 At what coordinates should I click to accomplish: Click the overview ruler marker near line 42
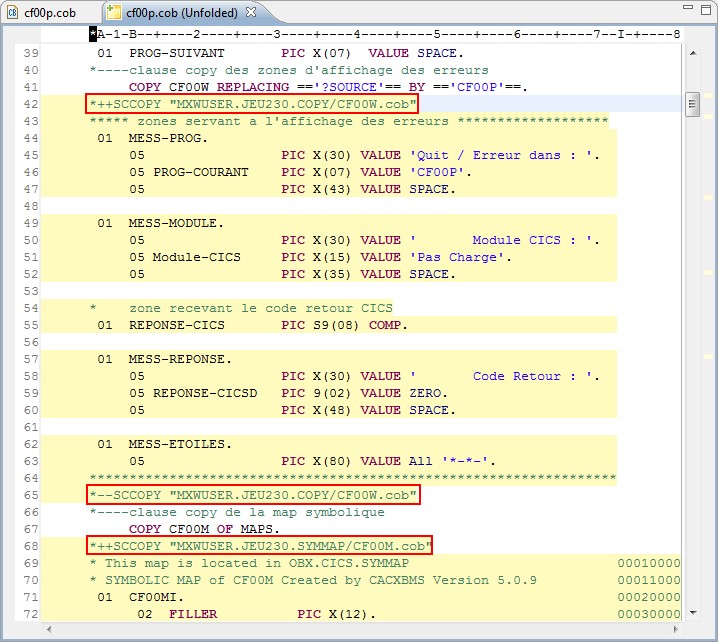tap(708, 96)
